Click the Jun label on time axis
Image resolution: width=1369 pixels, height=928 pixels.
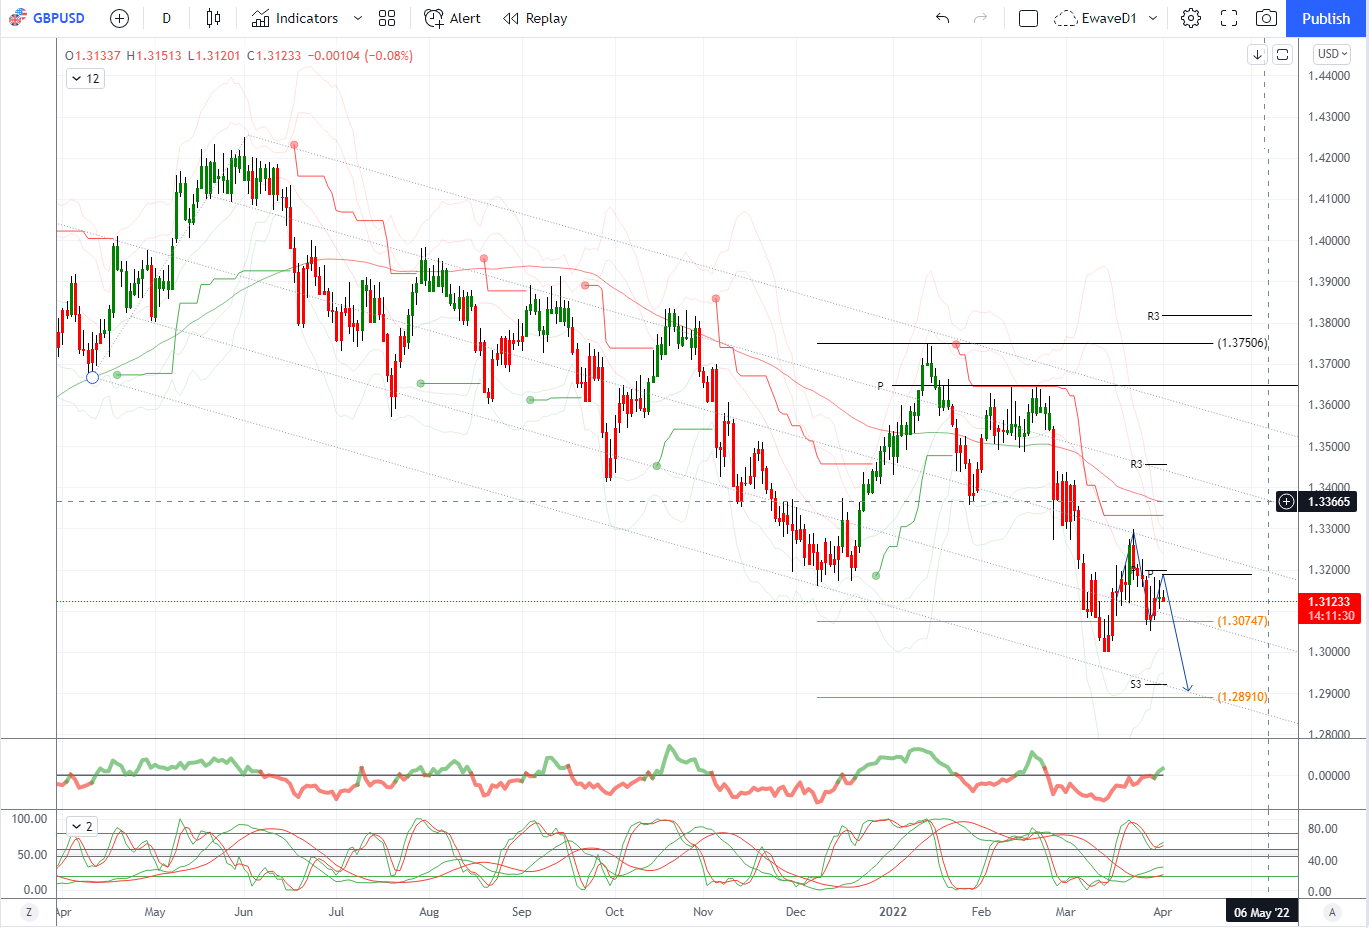tap(243, 912)
